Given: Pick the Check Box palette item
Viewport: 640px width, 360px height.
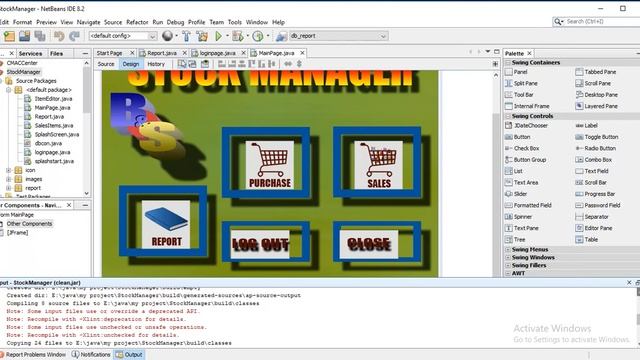Looking at the screenshot, I should click(x=522, y=149).
